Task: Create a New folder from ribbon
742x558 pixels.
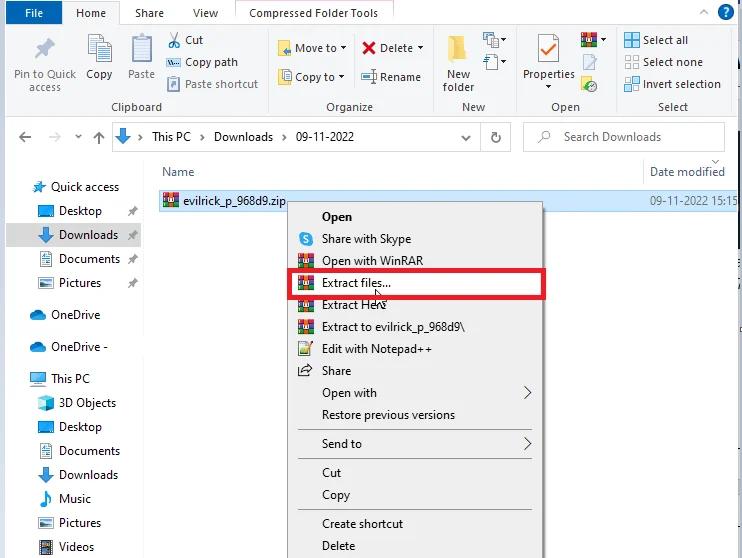Action: tap(458, 63)
